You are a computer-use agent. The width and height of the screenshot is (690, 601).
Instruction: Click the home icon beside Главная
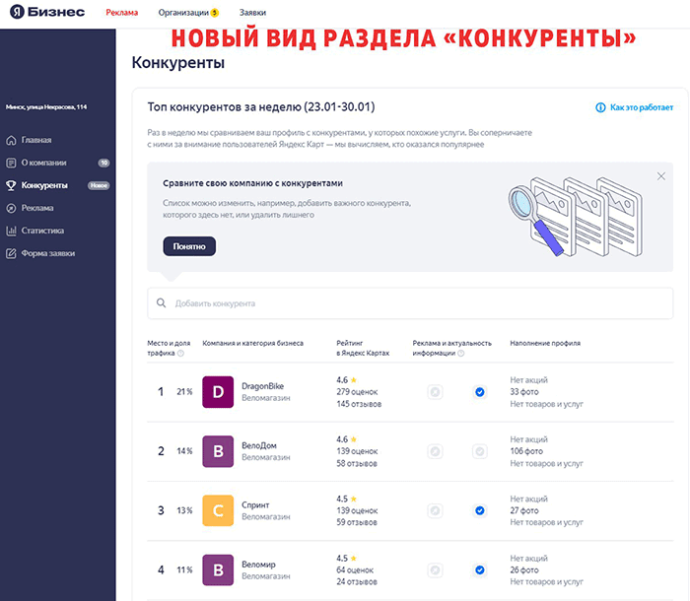[11, 140]
